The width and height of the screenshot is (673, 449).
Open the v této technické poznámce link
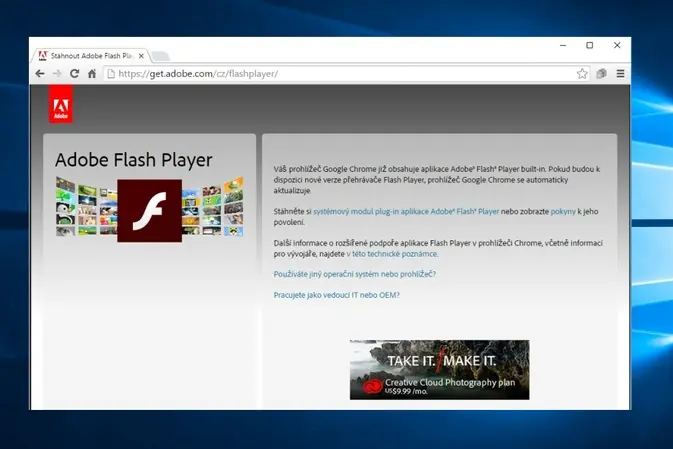pyautogui.click(x=392, y=254)
